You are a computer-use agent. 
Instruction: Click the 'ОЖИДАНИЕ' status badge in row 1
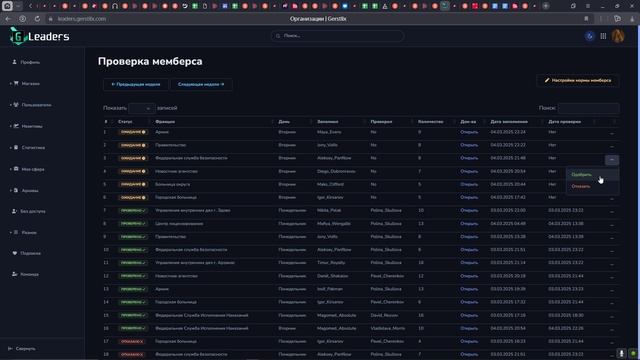point(133,132)
